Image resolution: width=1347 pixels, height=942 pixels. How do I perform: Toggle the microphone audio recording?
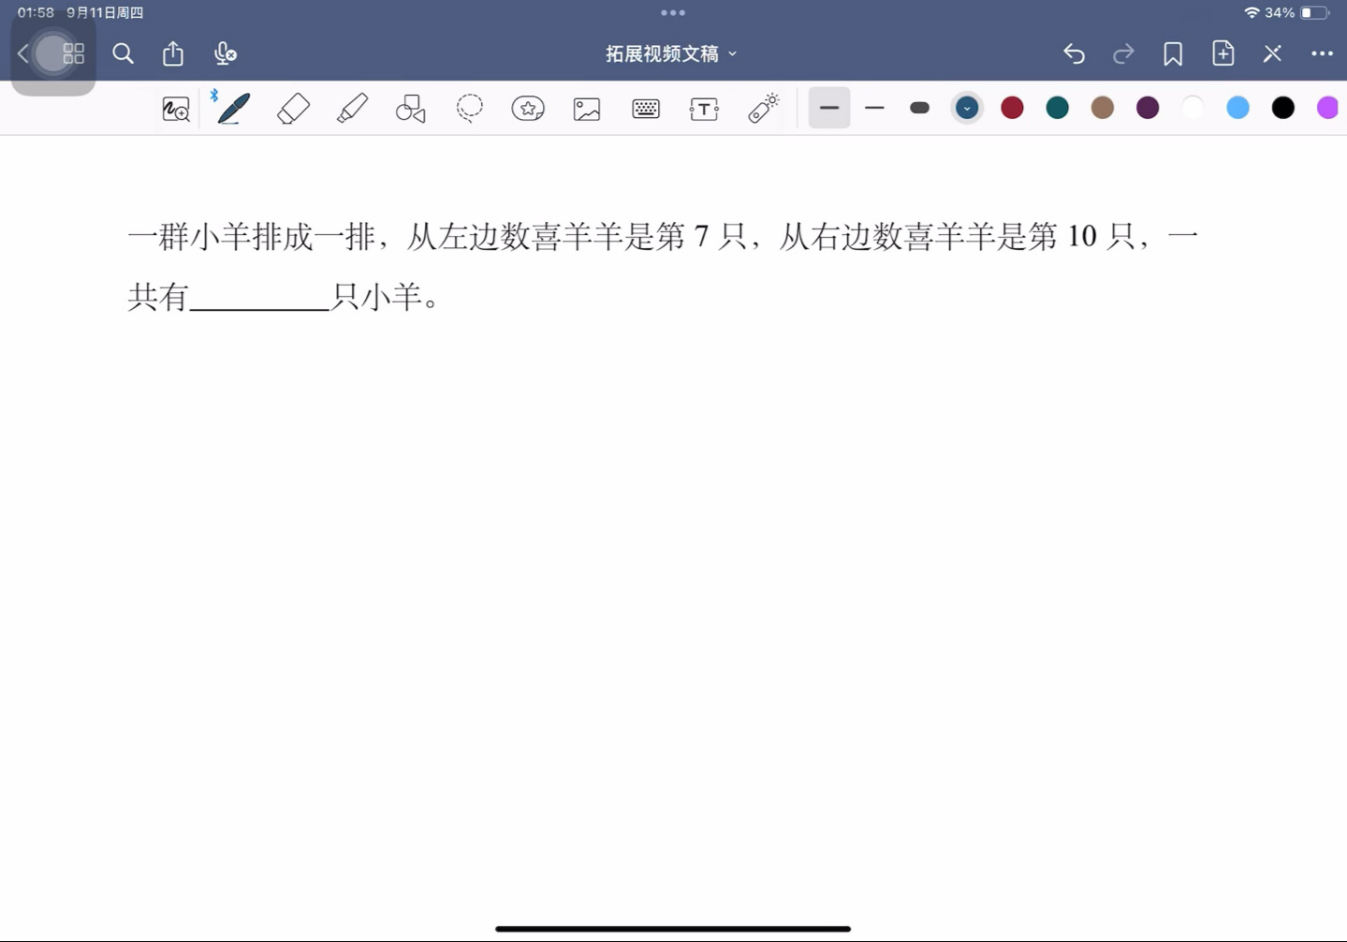point(225,54)
